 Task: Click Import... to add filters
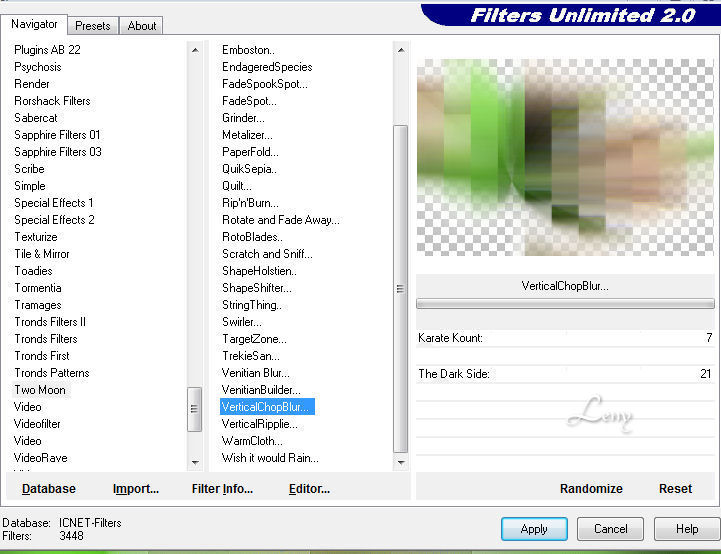136,489
